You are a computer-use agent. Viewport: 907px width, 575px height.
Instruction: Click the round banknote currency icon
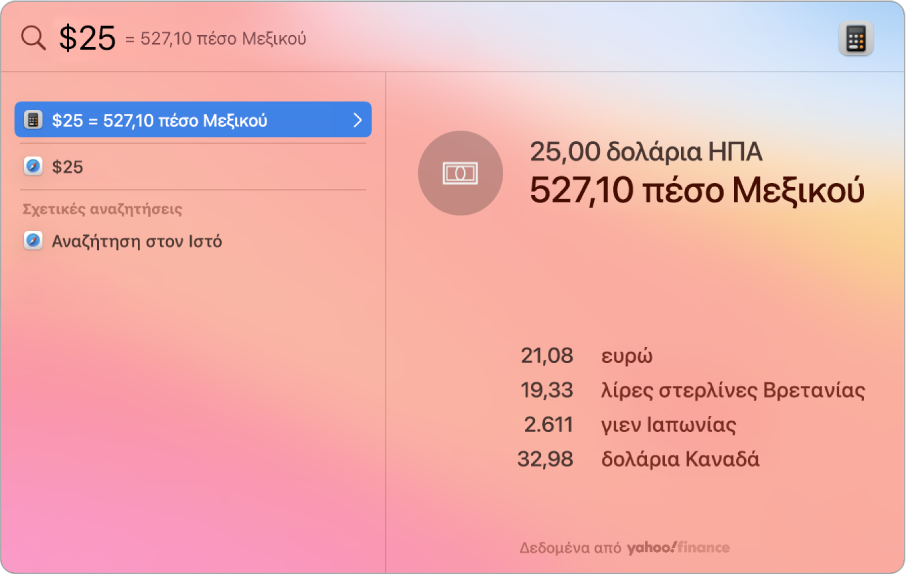point(460,173)
